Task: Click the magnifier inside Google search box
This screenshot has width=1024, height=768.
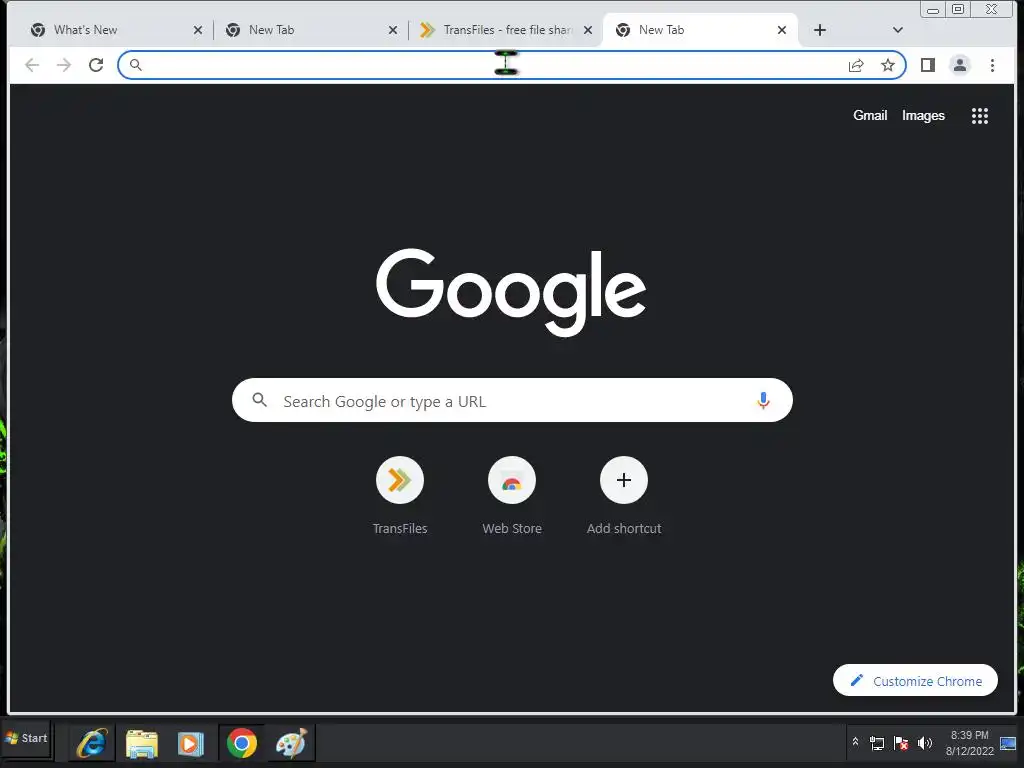Action: [x=259, y=400]
